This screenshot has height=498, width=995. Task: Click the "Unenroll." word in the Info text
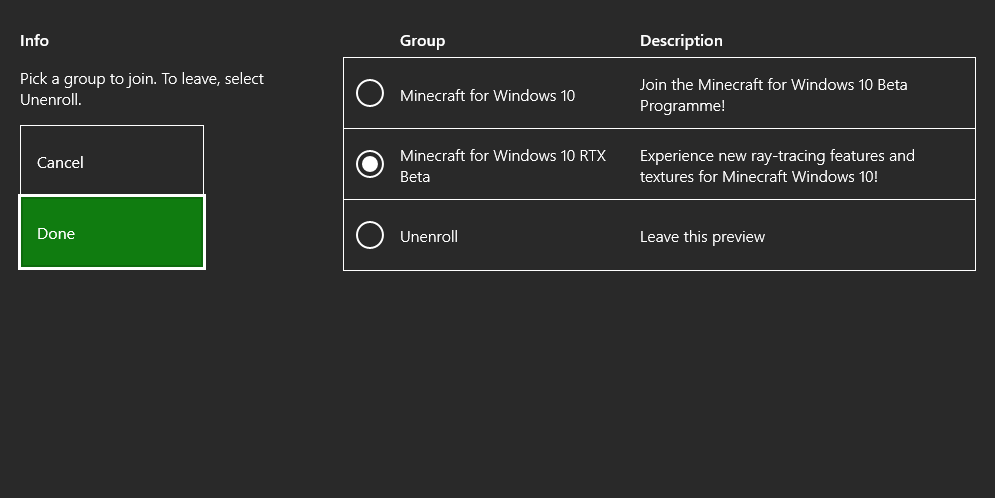click(50, 100)
